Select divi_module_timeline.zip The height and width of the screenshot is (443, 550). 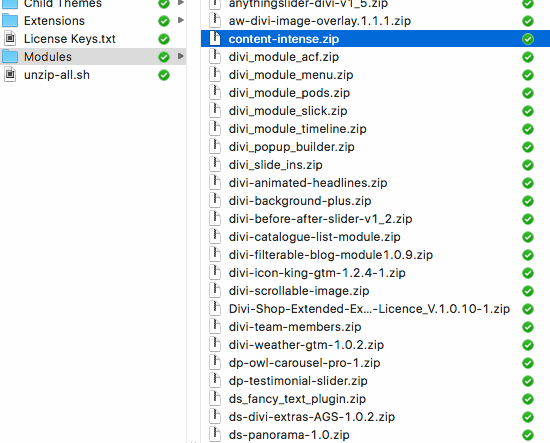coord(297,129)
